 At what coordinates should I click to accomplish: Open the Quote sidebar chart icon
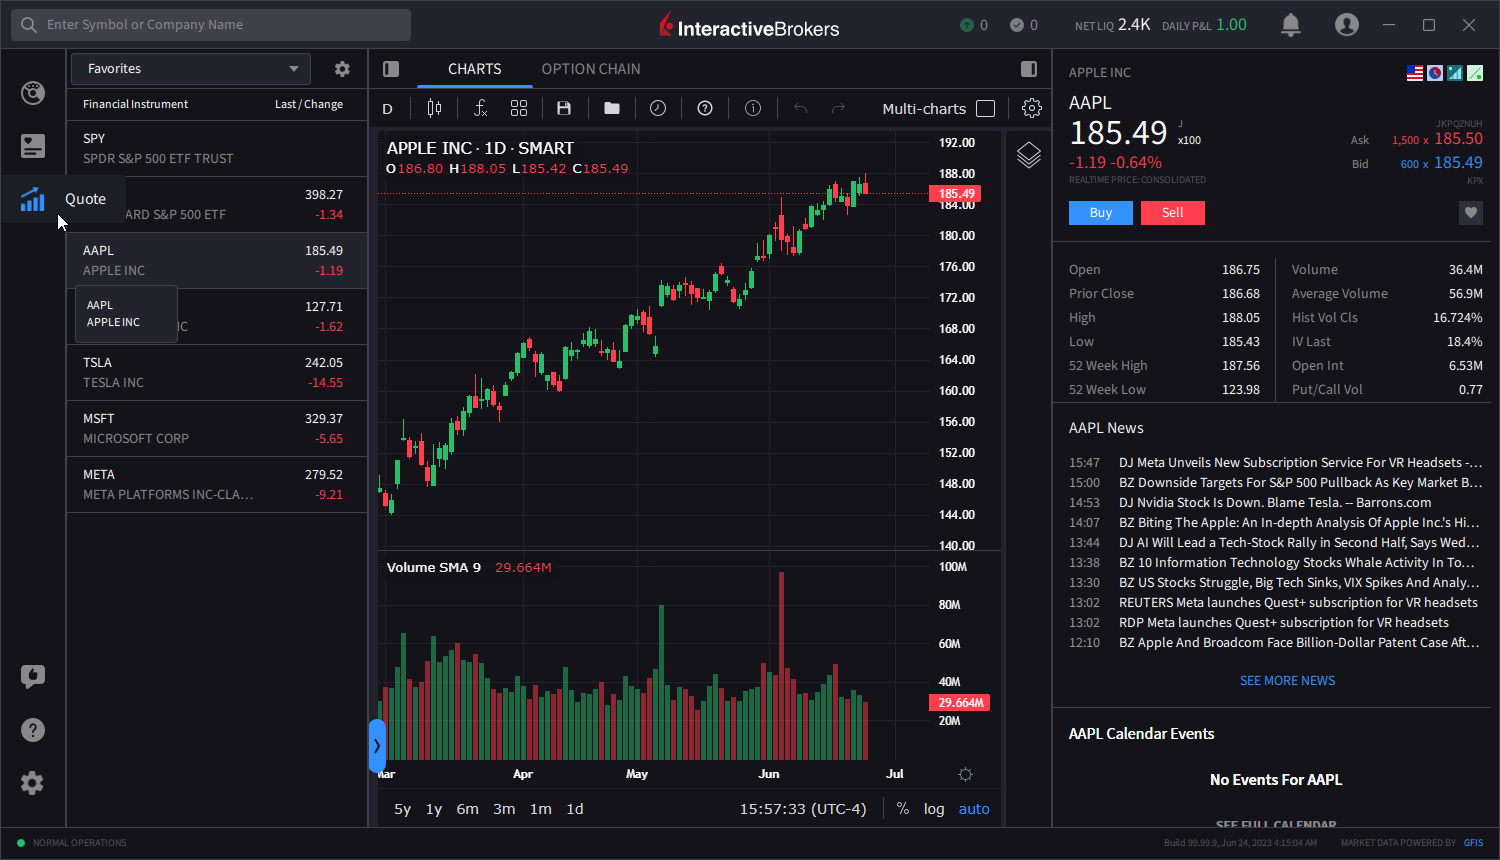tap(33, 199)
